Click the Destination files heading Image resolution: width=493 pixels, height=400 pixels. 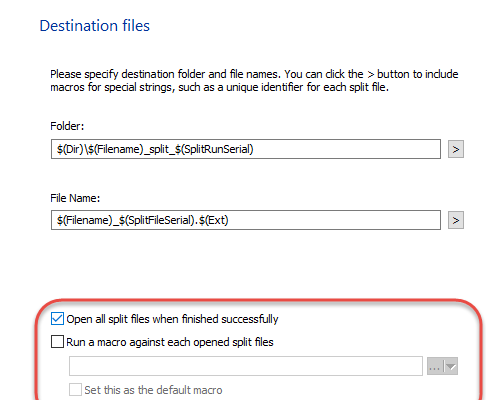click(95, 26)
